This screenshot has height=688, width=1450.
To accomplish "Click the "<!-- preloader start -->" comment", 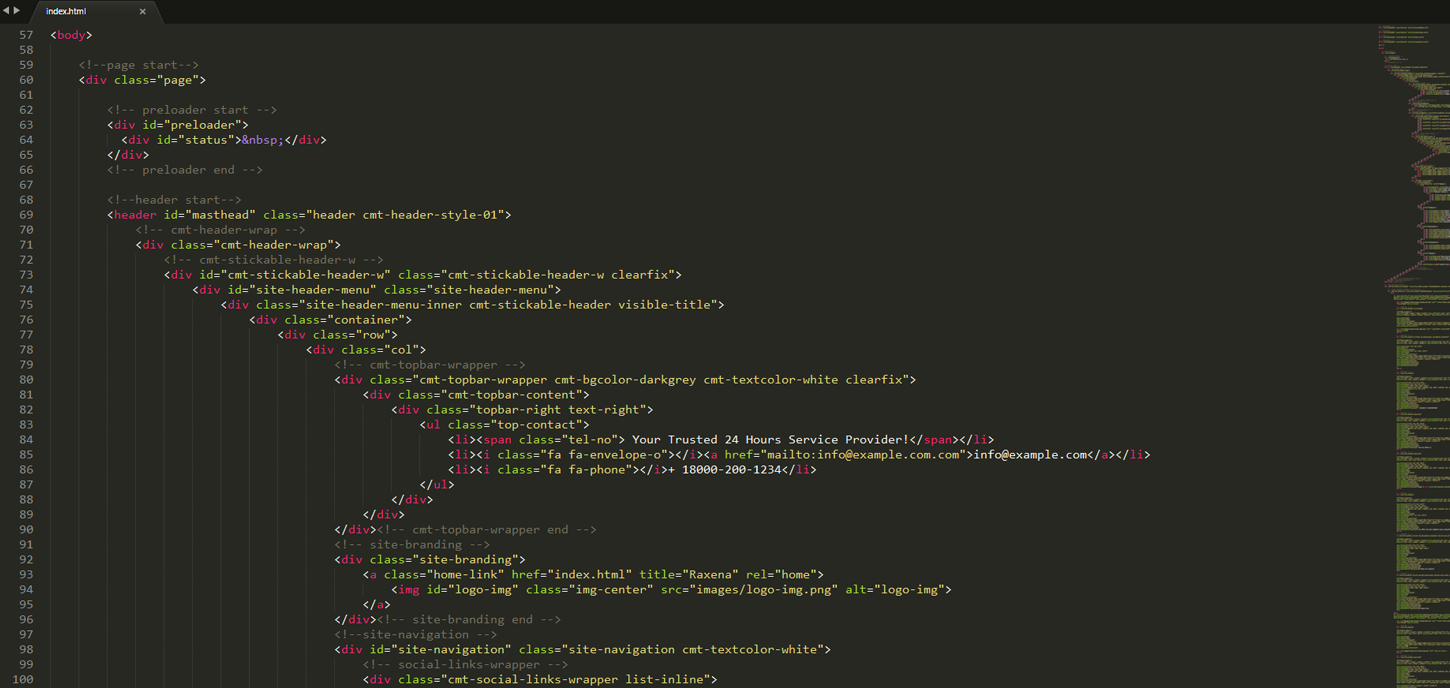I will (x=192, y=110).
